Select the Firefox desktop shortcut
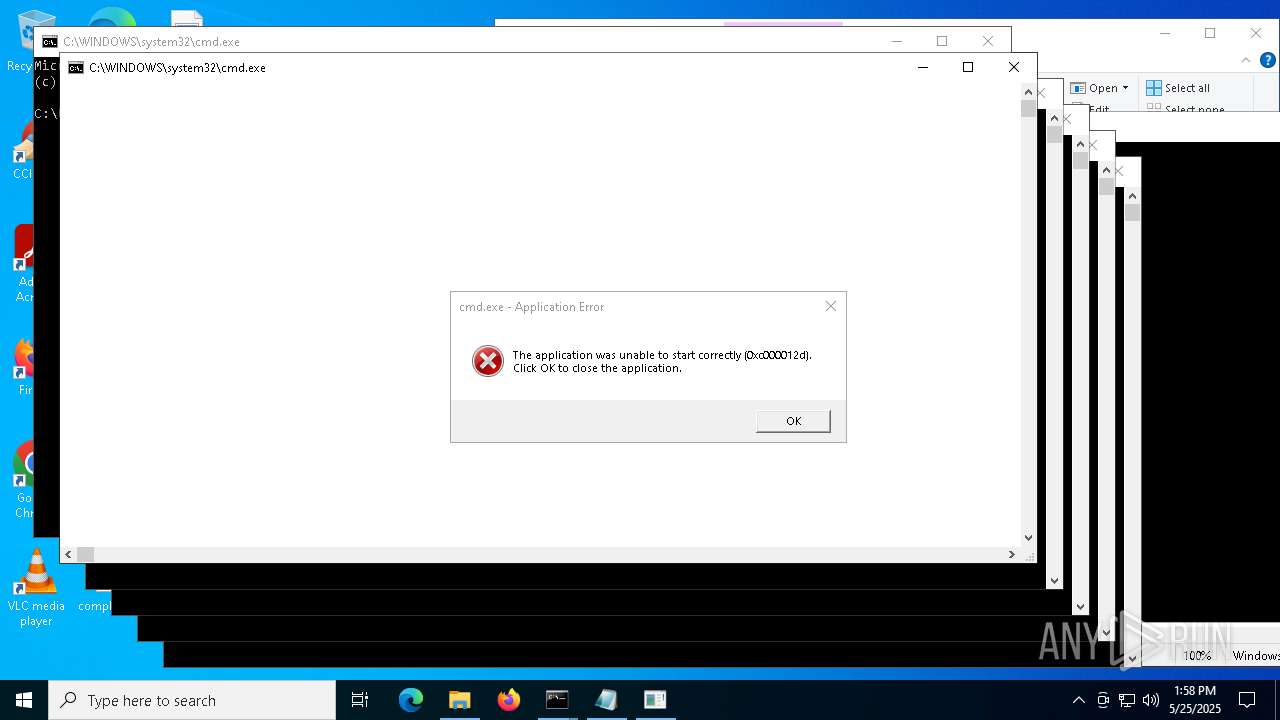The width and height of the screenshot is (1280, 720). [23, 366]
